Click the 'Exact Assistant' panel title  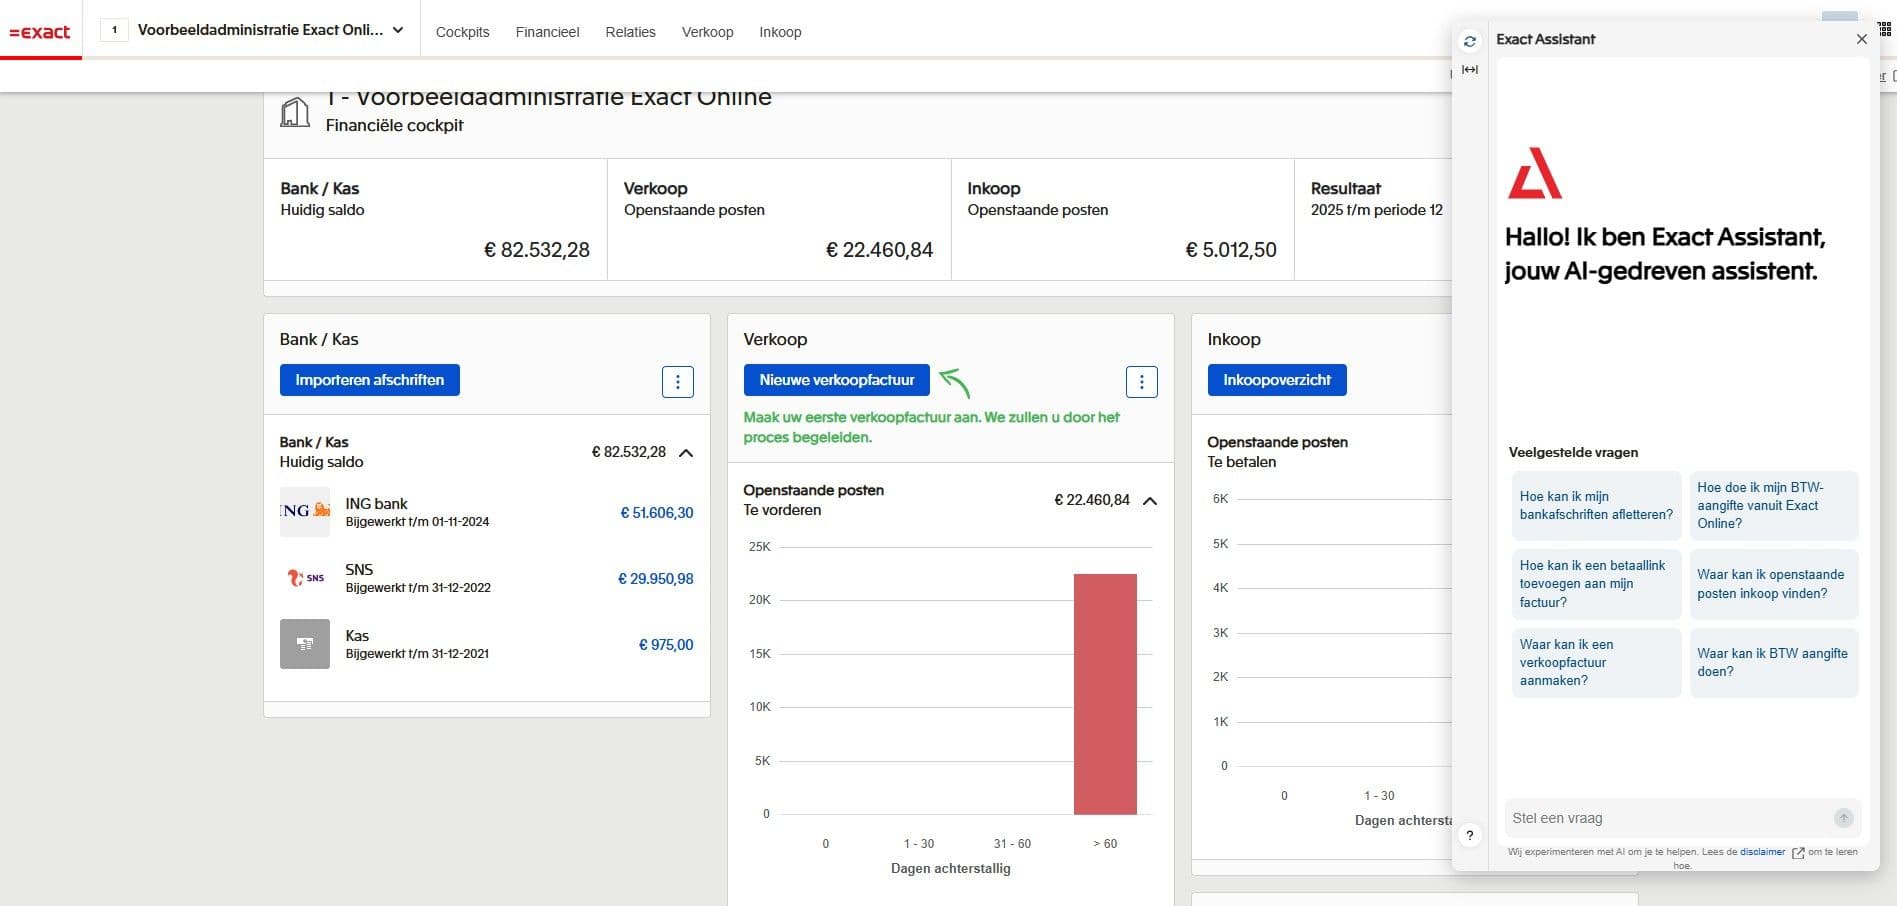pos(1545,39)
